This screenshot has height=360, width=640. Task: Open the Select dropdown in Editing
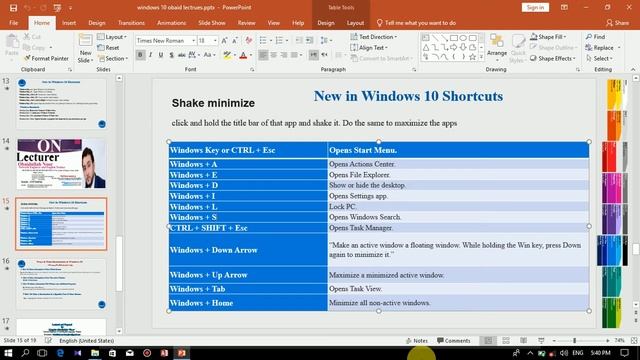[x=599, y=58]
